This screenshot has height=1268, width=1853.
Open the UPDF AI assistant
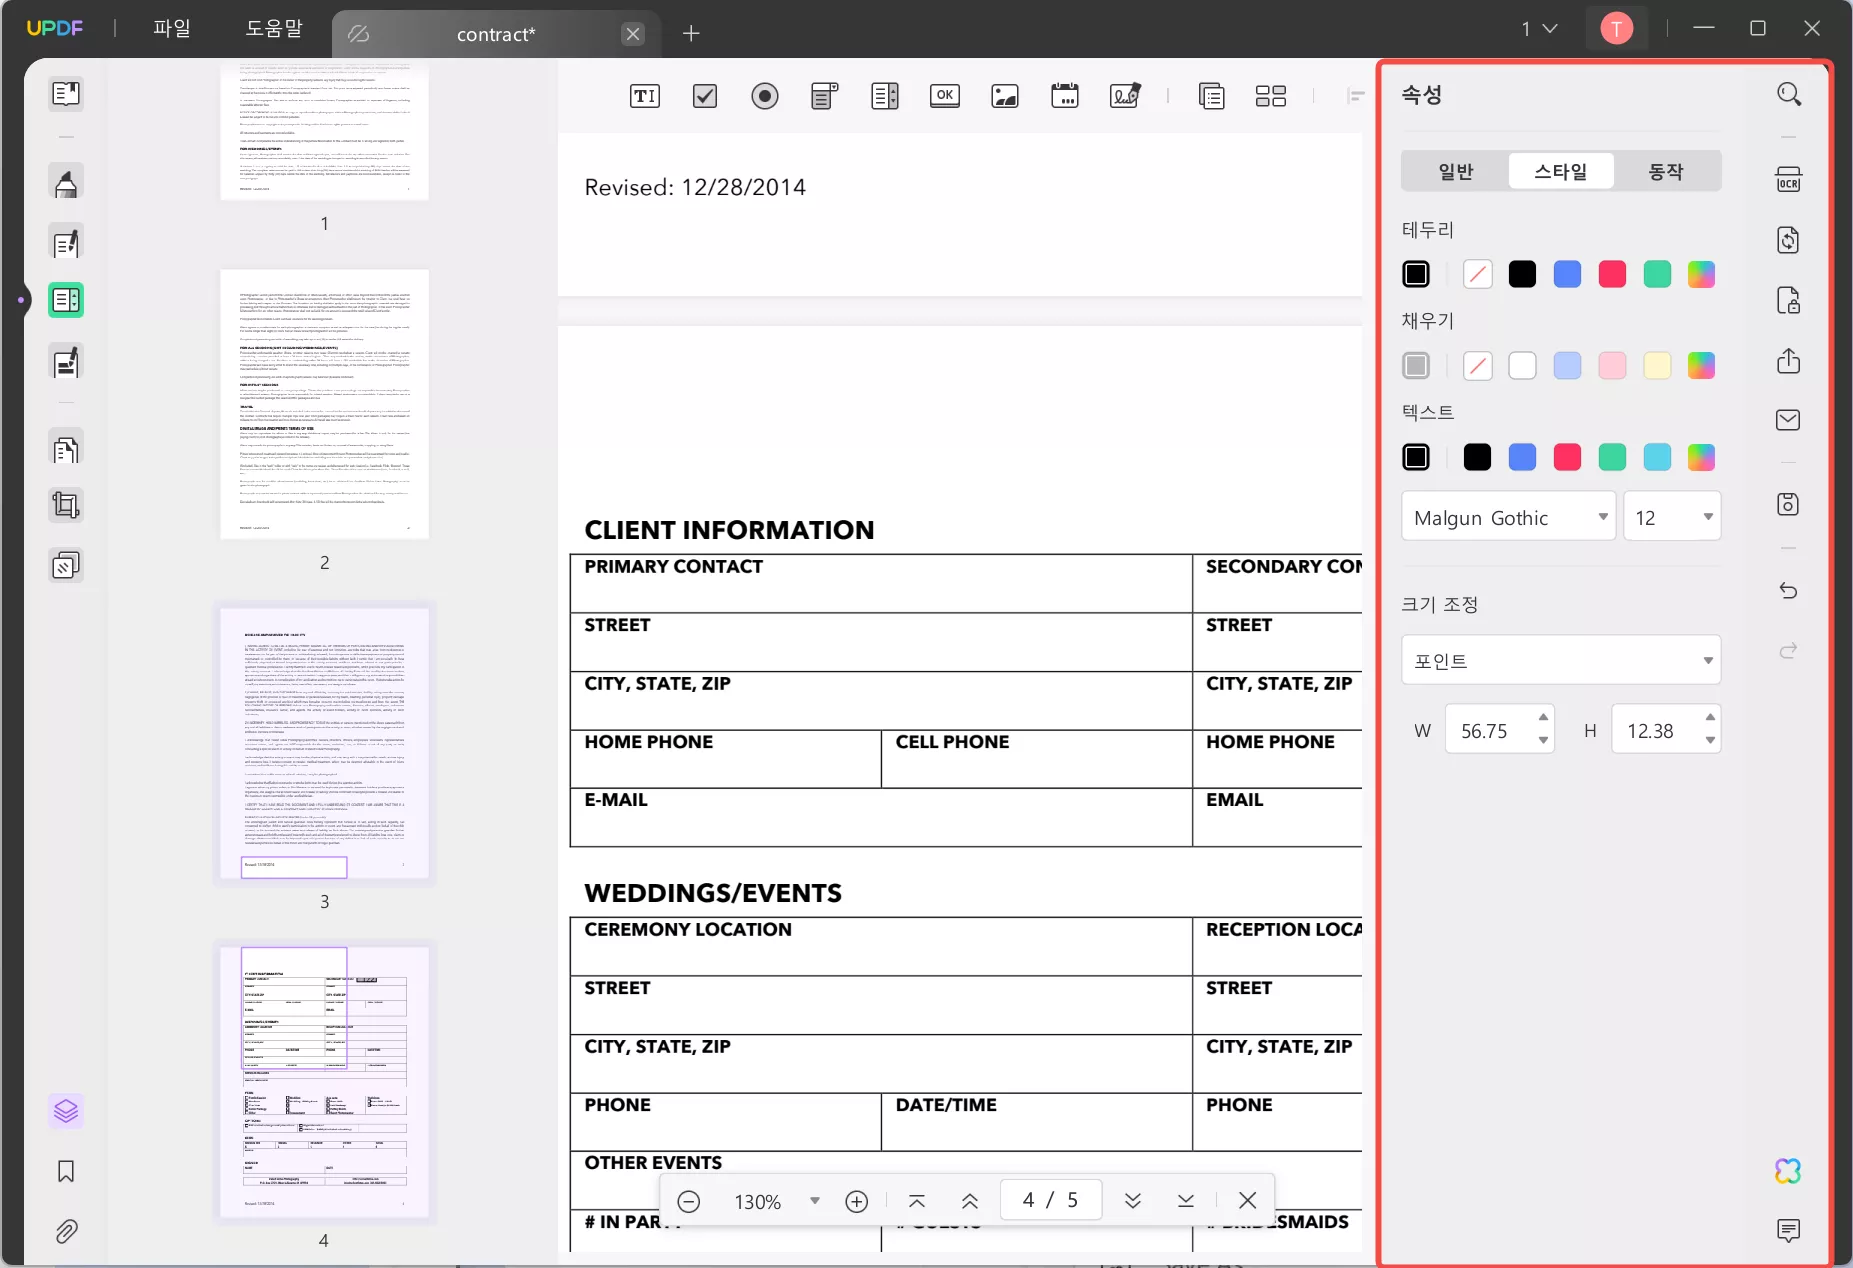(1789, 1171)
